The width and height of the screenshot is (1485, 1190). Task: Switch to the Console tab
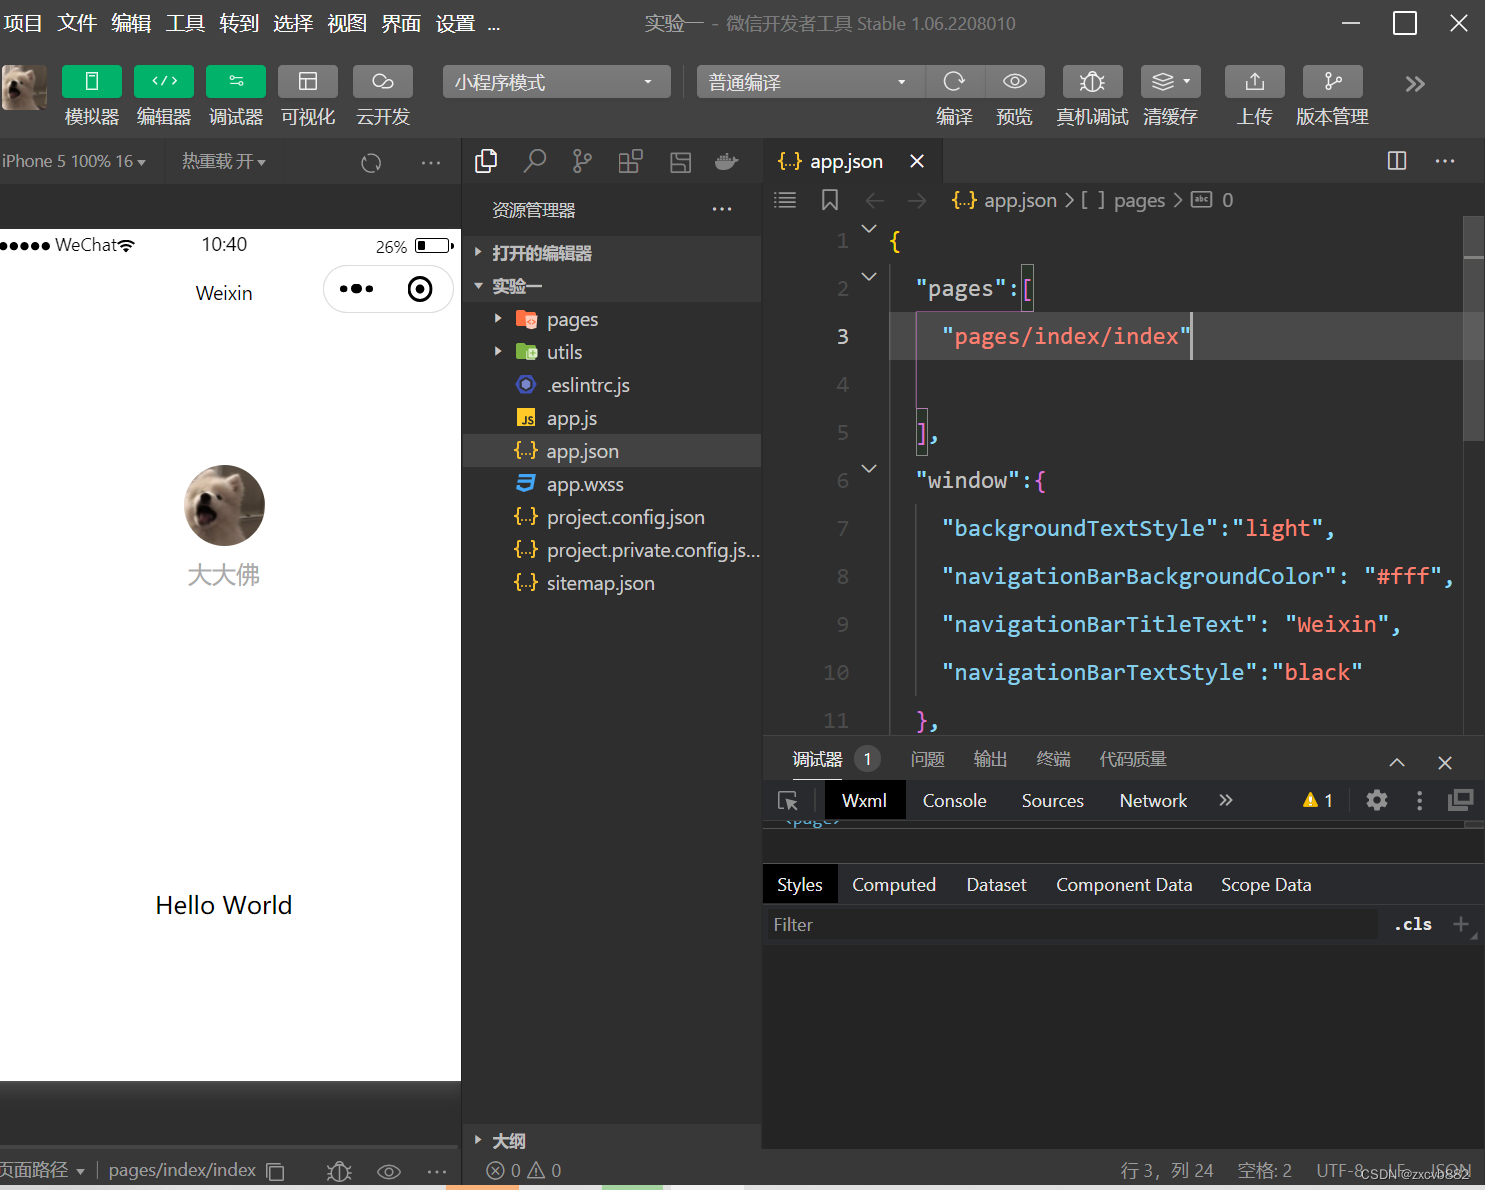coord(955,800)
